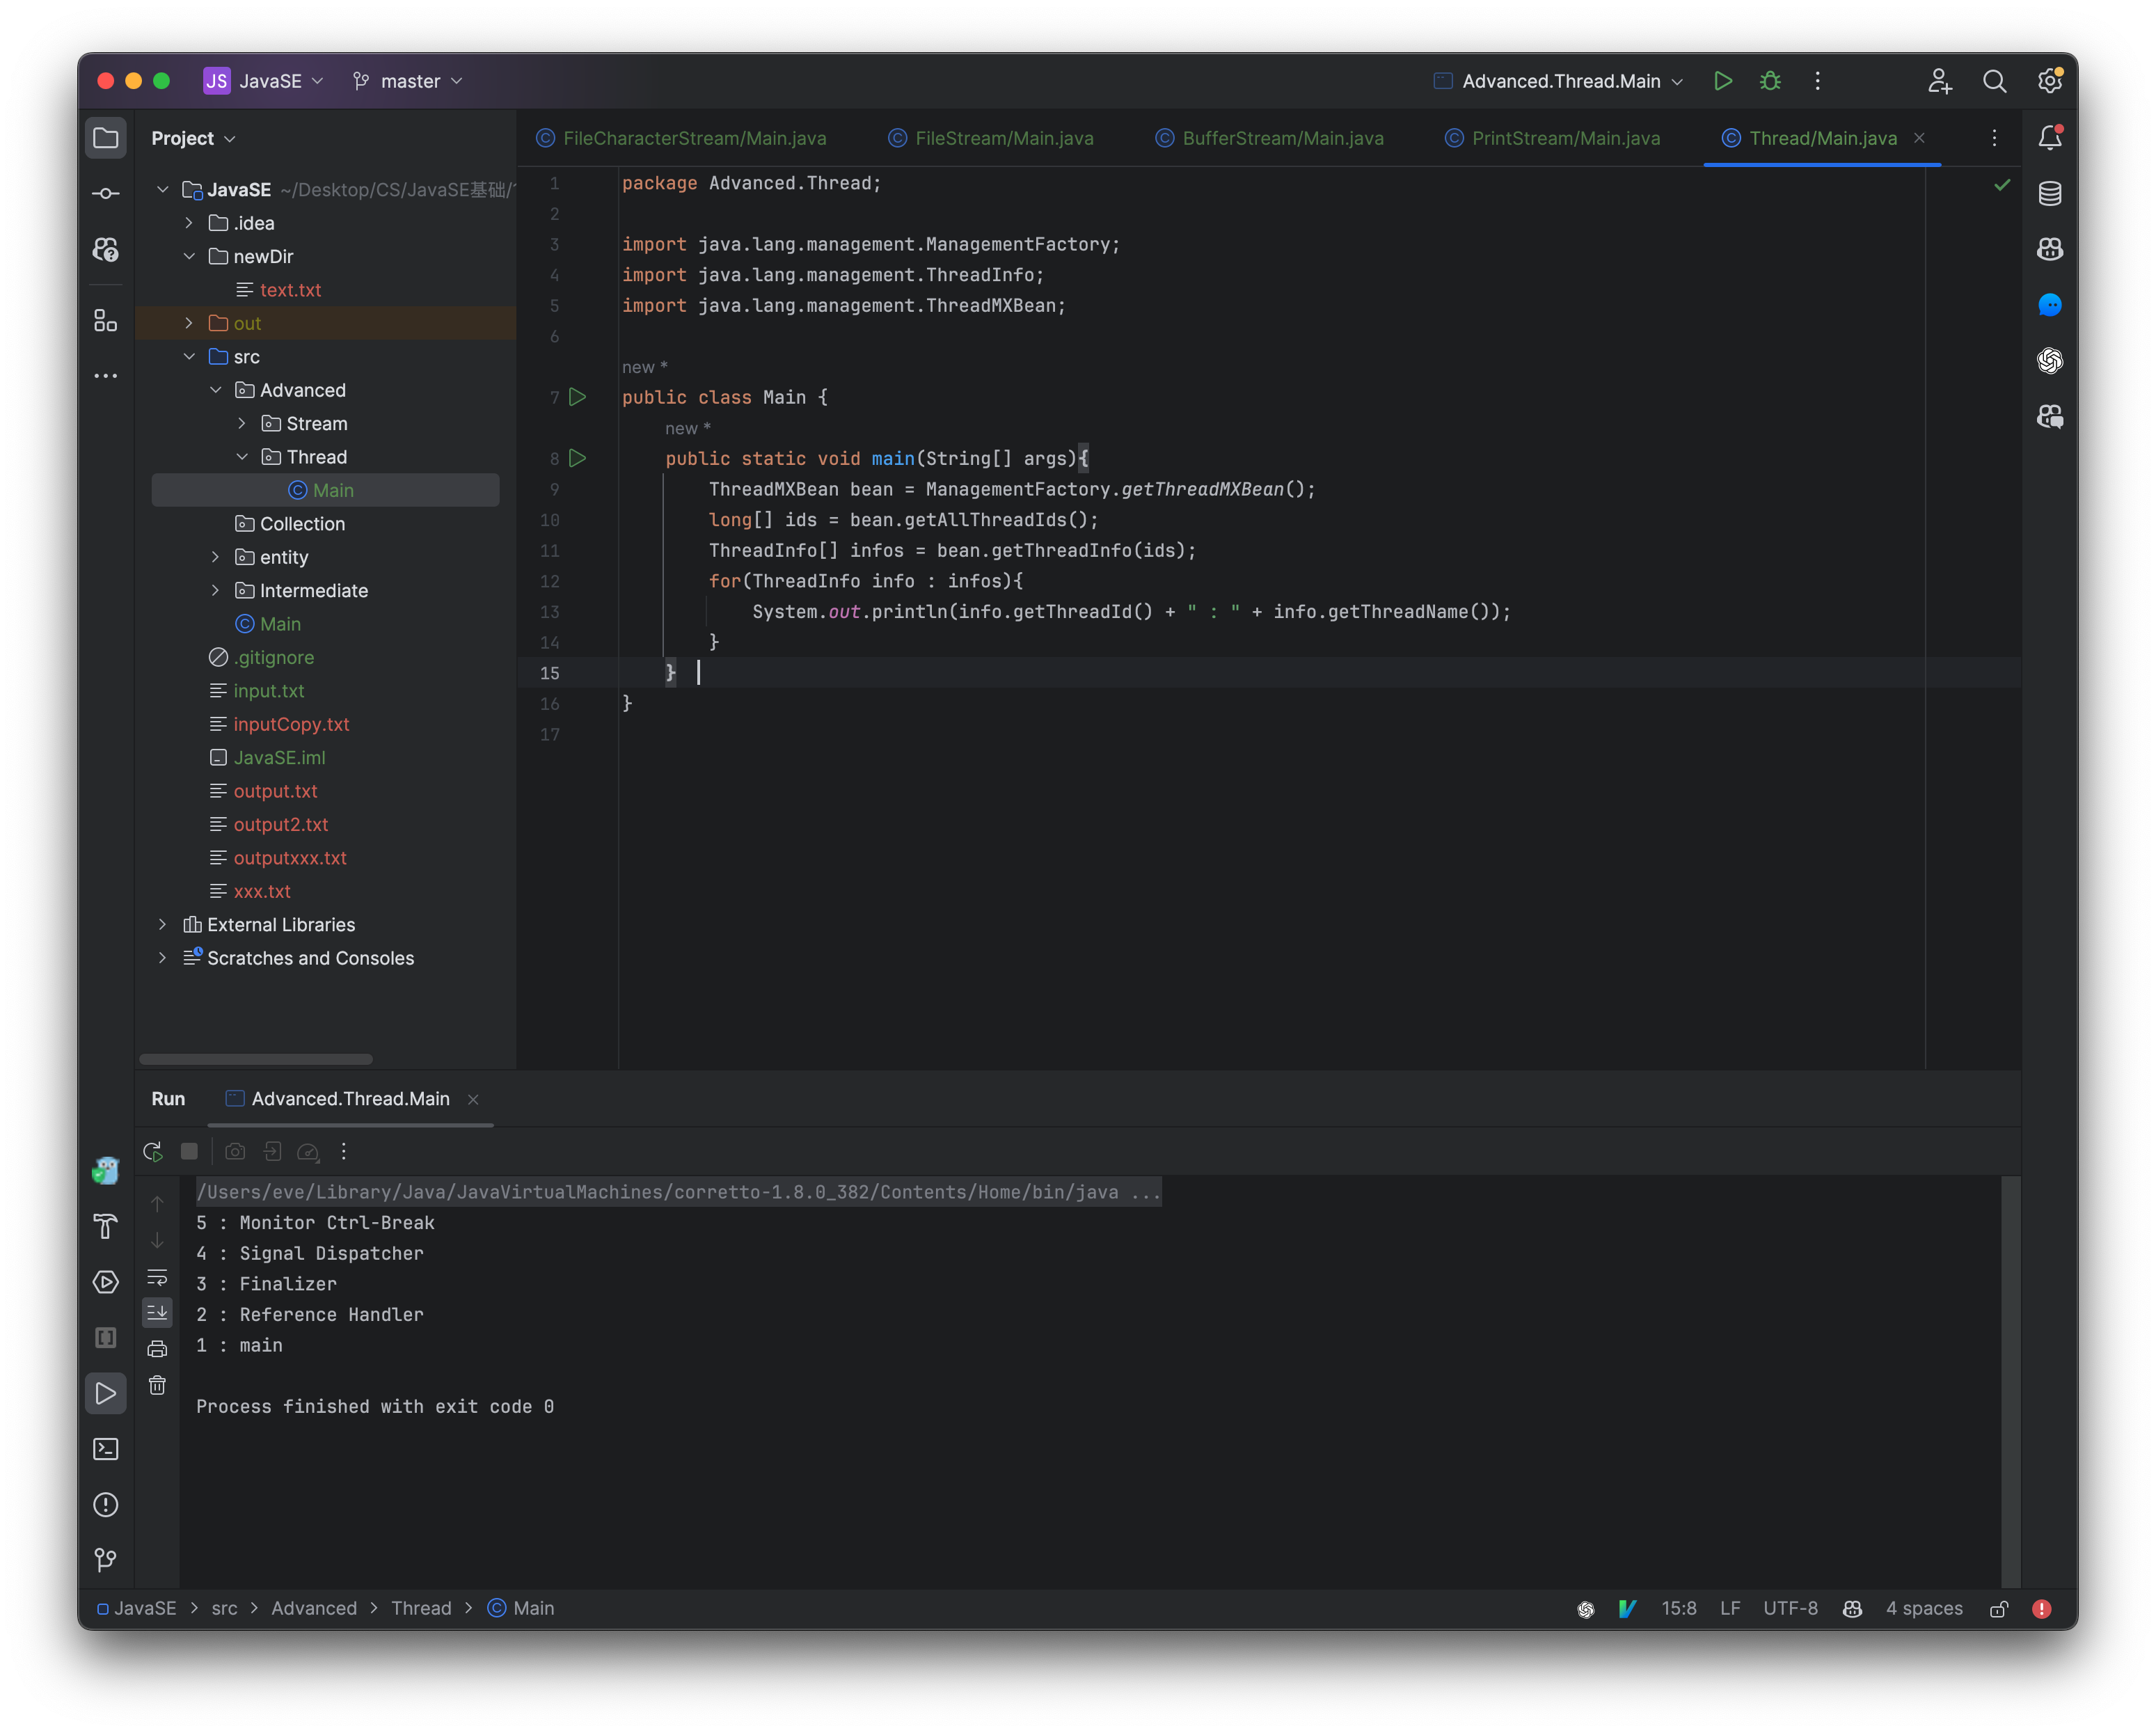The width and height of the screenshot is (2156, 1733).
Task: Open the Problems tool window
Action: coord(106,1504)
